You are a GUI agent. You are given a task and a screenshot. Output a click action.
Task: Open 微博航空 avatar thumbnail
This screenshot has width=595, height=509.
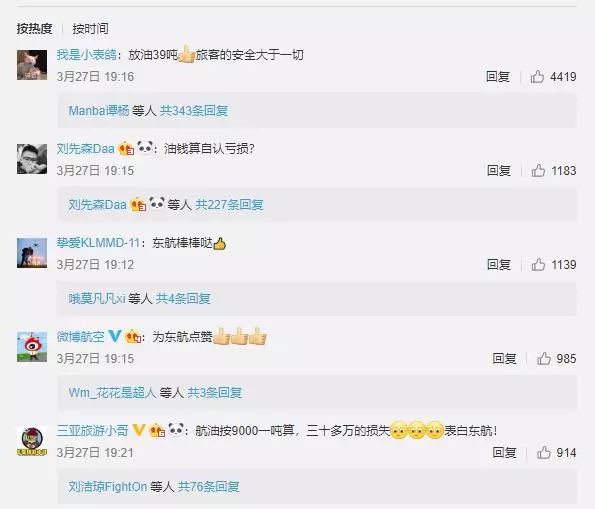[32, 347]
